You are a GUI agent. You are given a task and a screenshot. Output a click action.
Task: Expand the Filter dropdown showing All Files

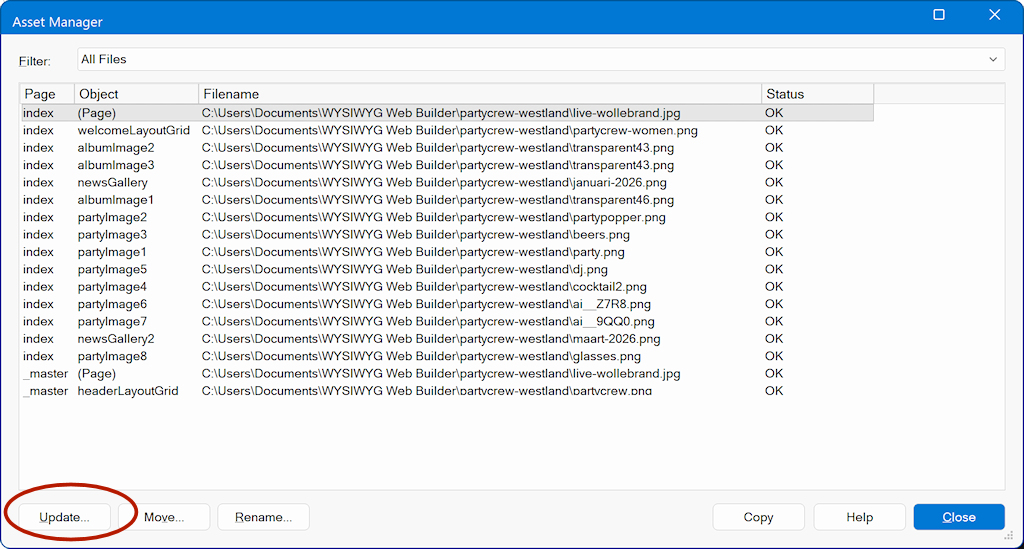click(540, 60)
